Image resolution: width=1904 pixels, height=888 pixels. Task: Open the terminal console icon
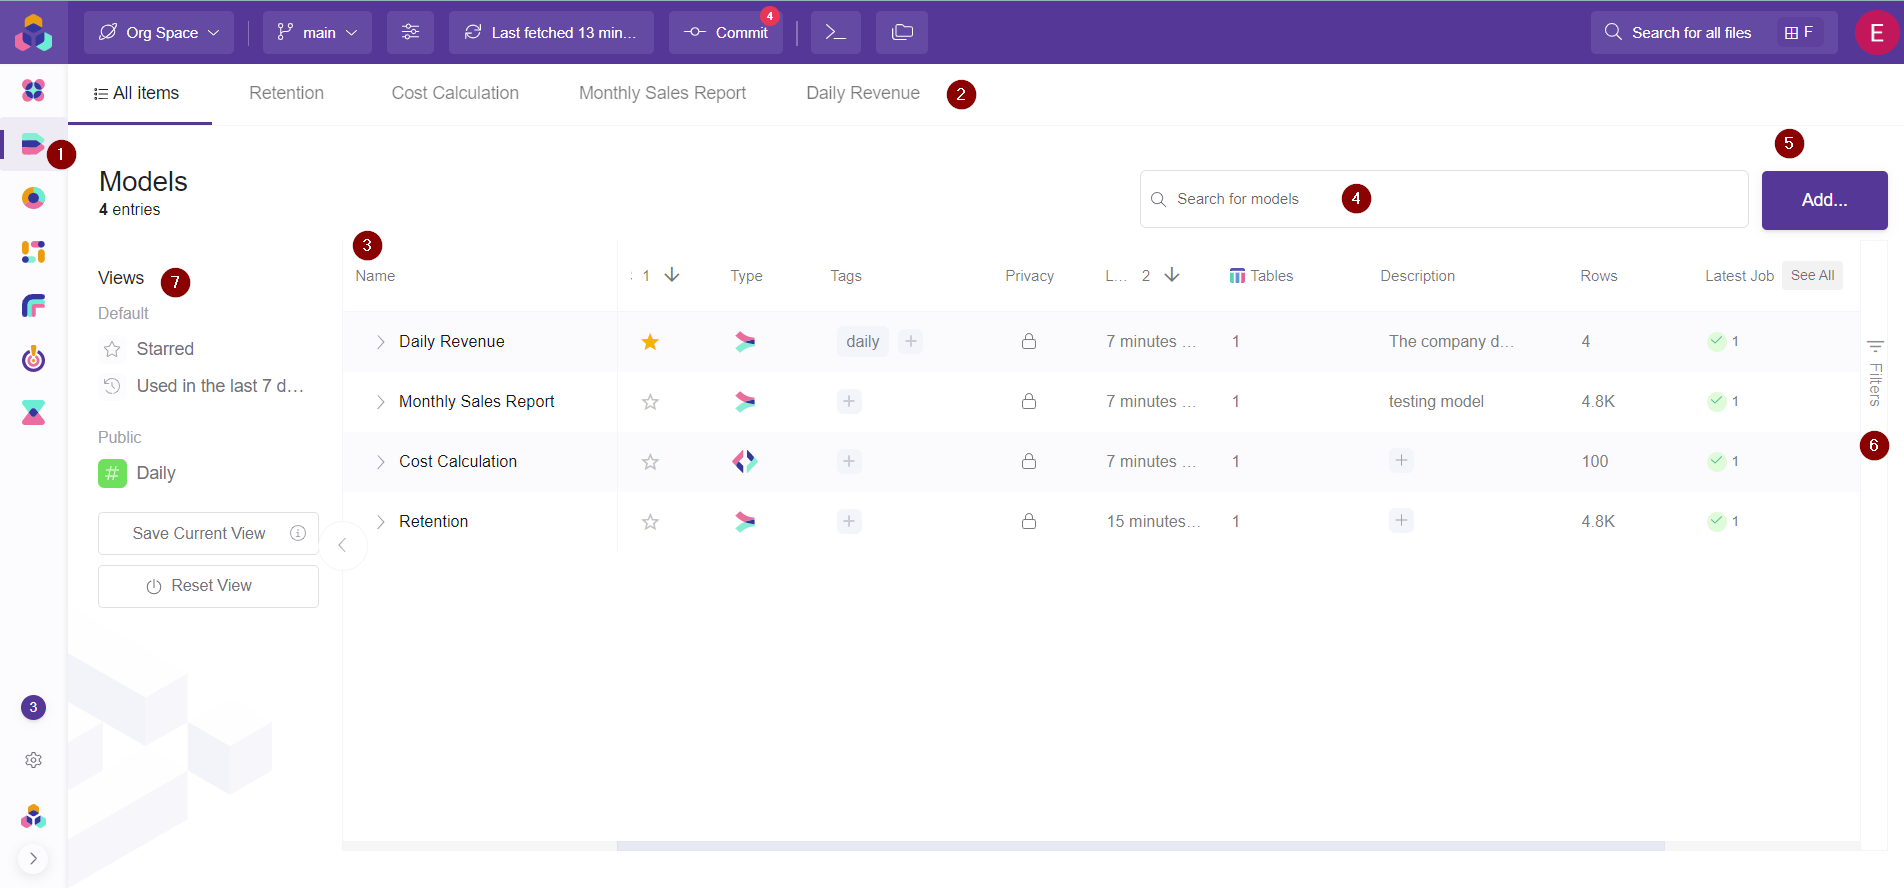click(x=836, y=32)
